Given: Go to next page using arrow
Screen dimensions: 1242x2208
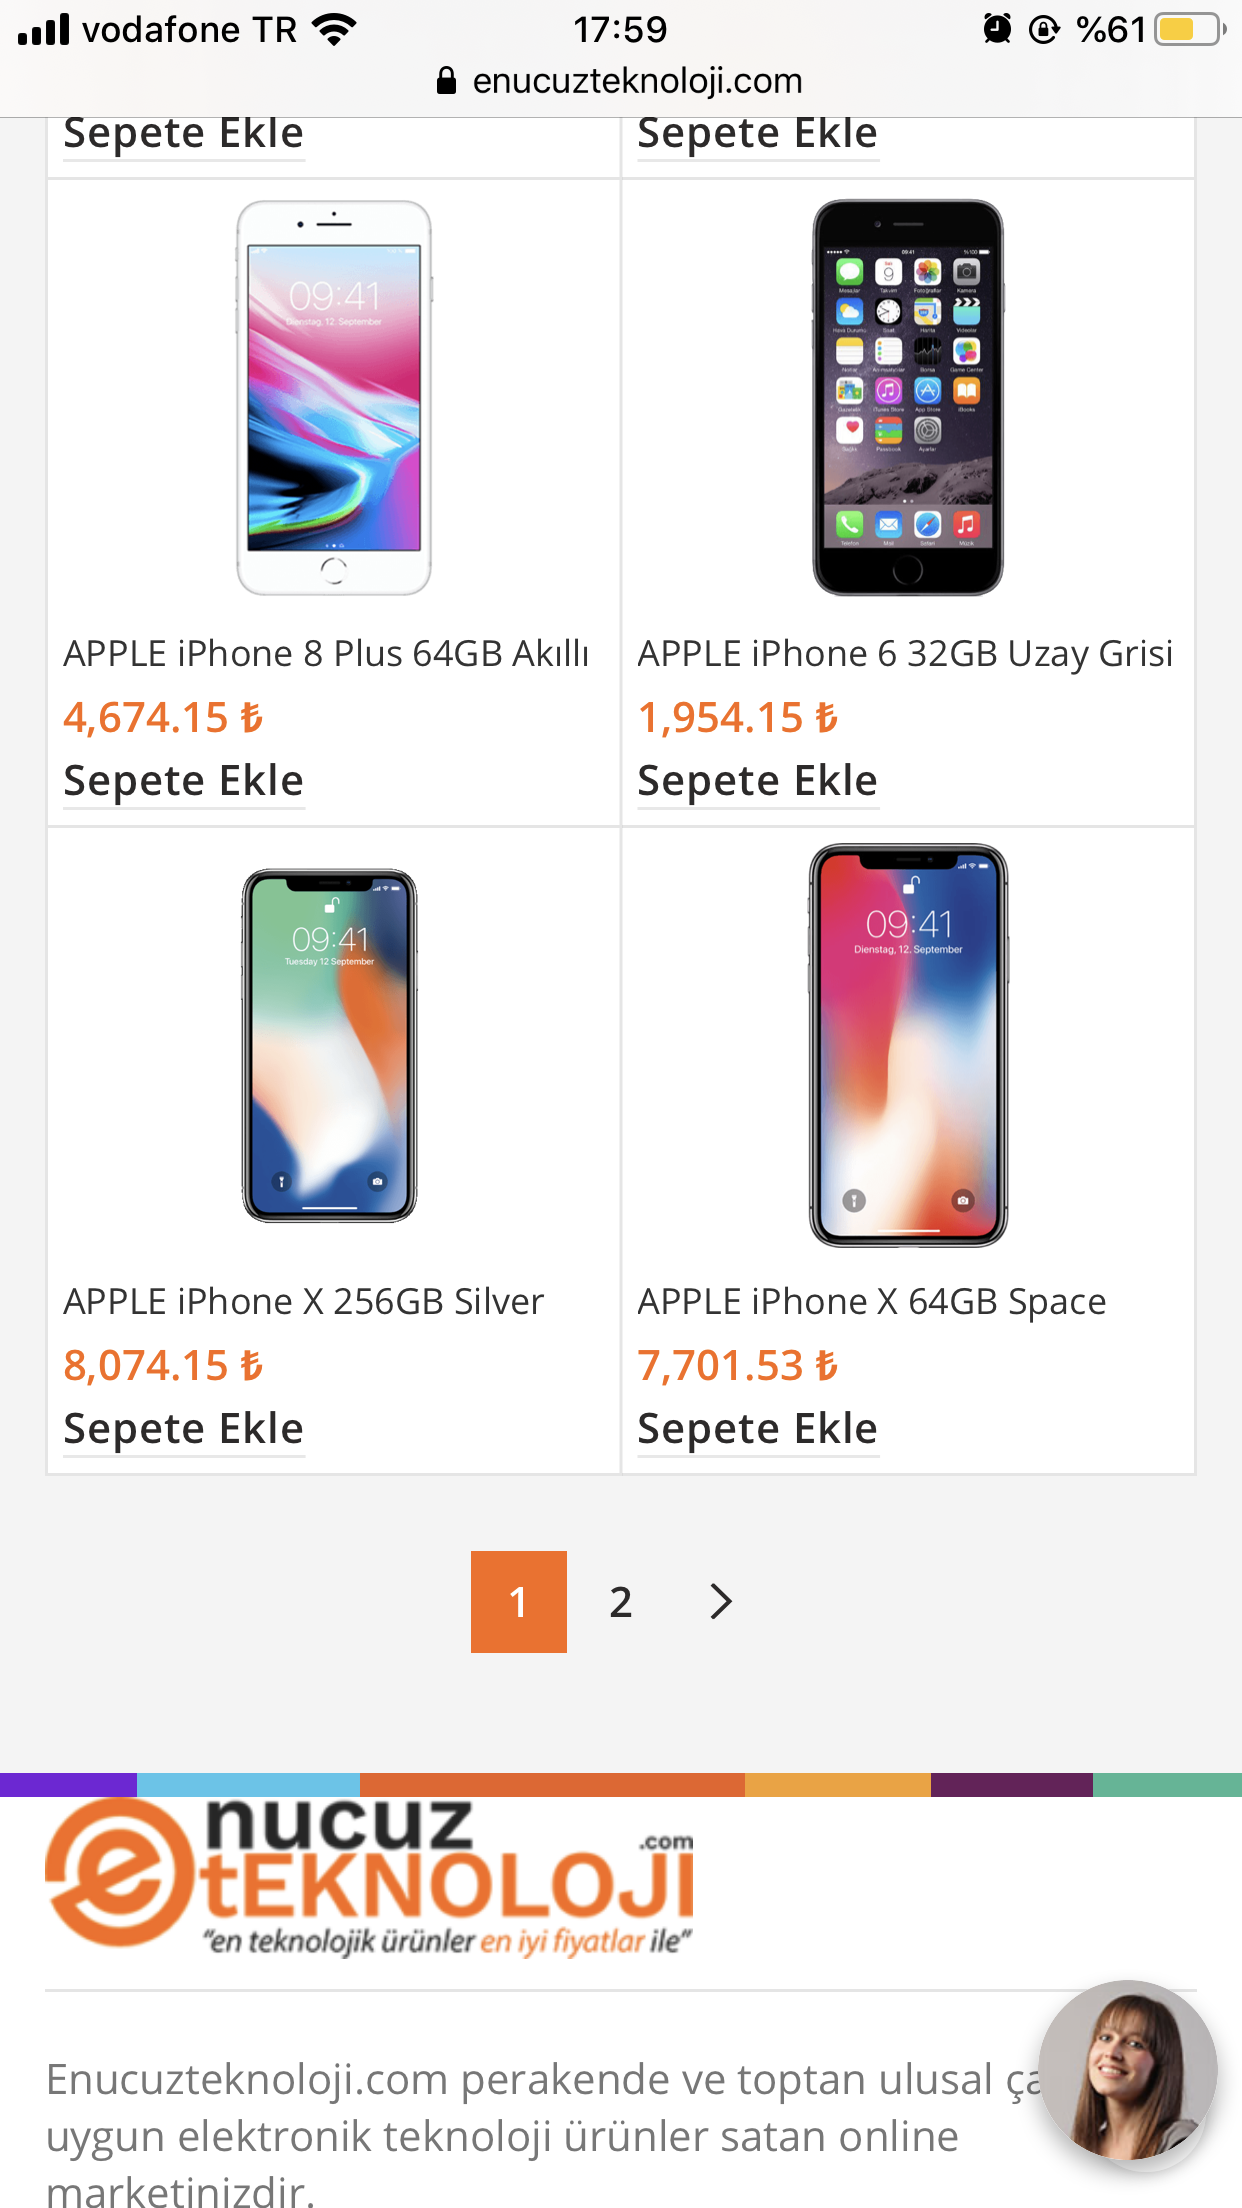Looking at the screenshot, I should 720,1601.
